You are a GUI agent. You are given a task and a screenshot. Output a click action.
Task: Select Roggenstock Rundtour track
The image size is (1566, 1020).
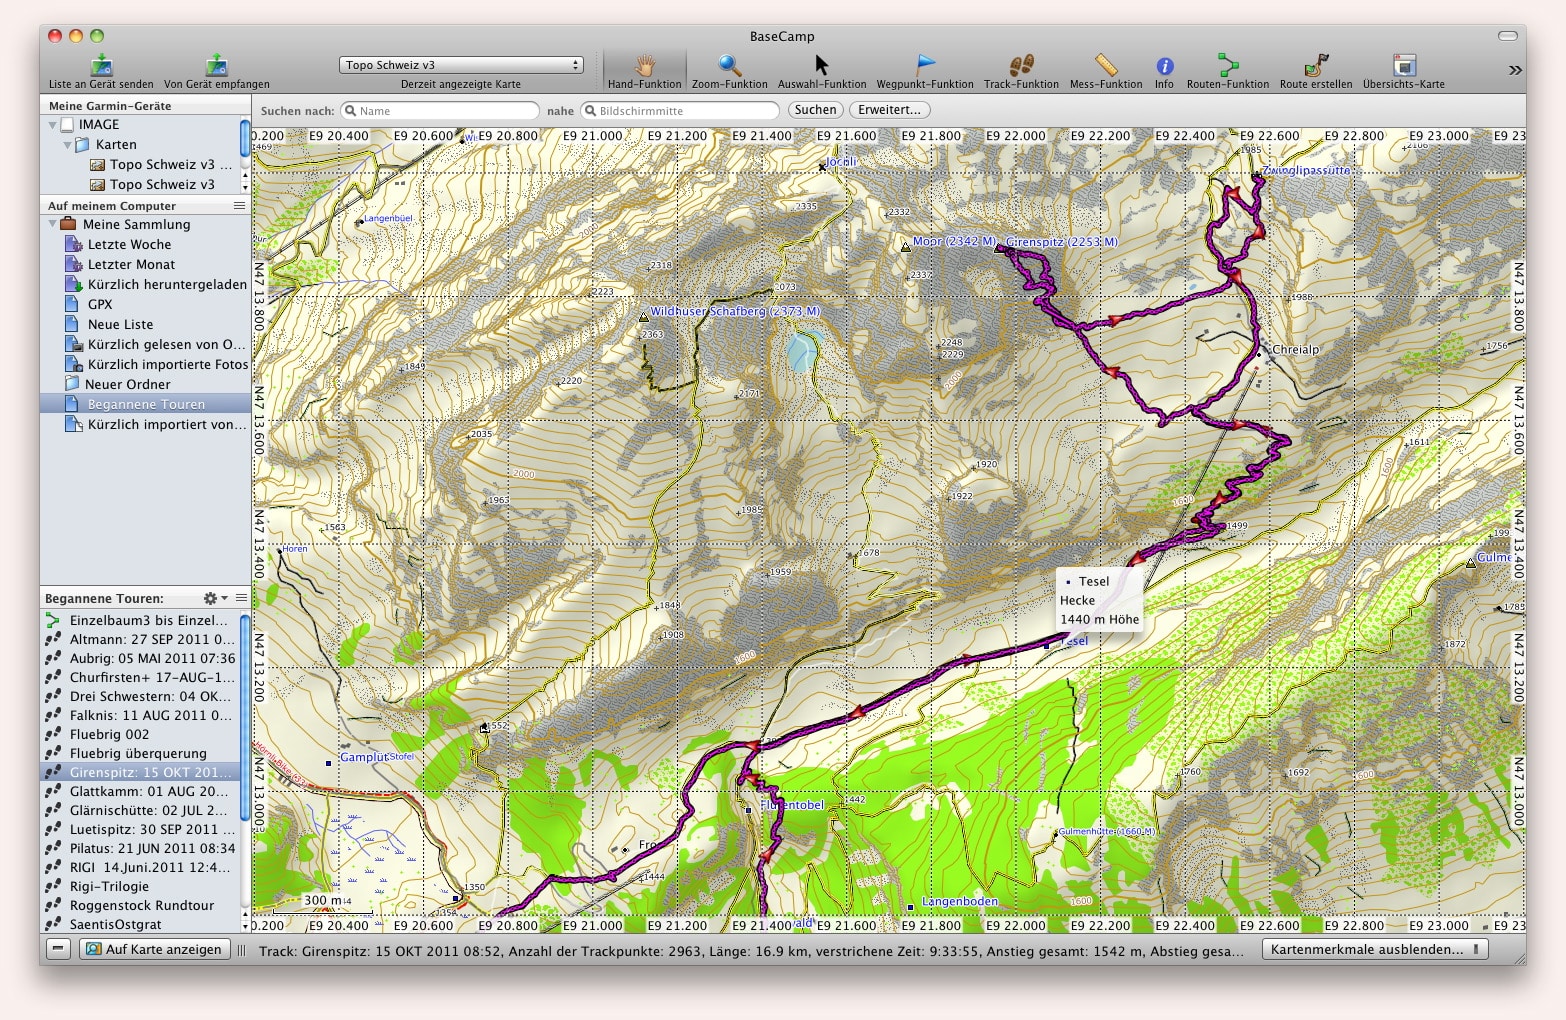tap(140, 906)
